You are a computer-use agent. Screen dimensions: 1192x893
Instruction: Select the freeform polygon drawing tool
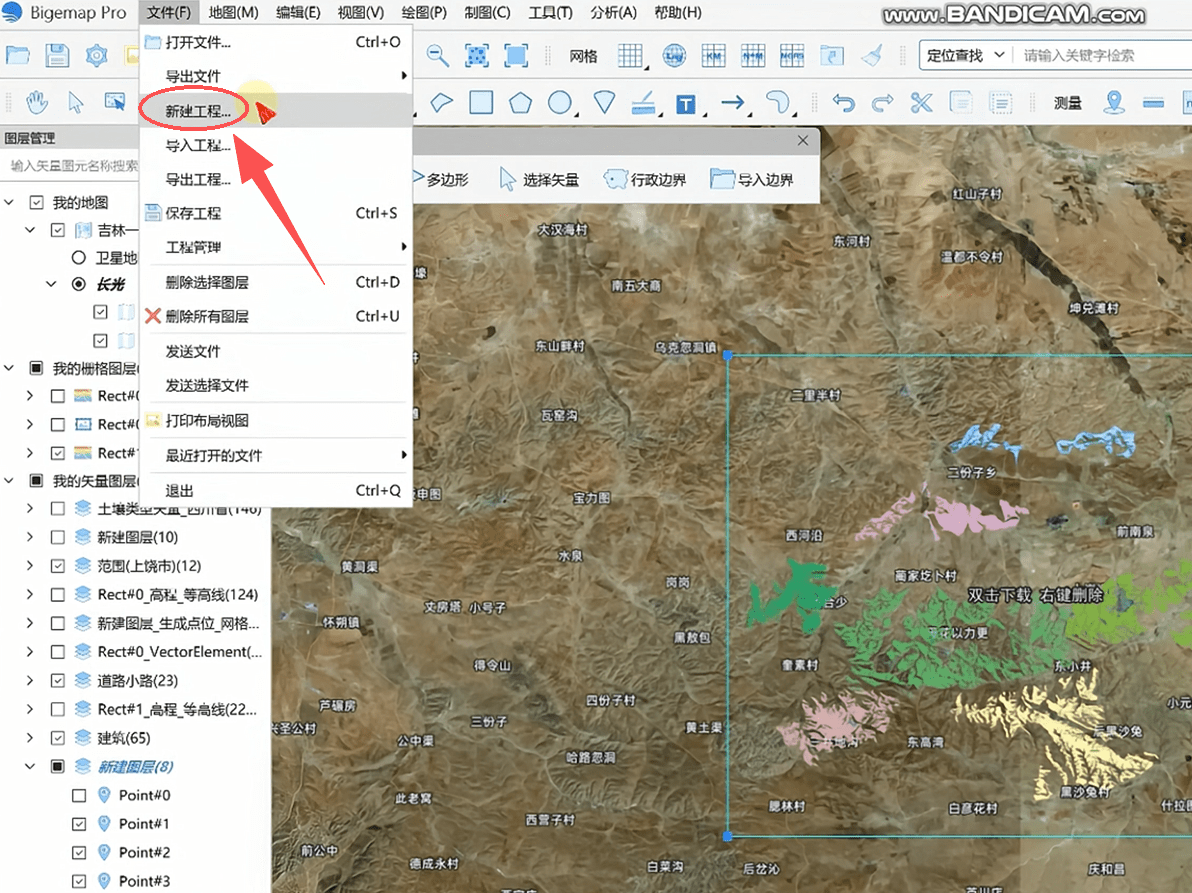[442, 102]
